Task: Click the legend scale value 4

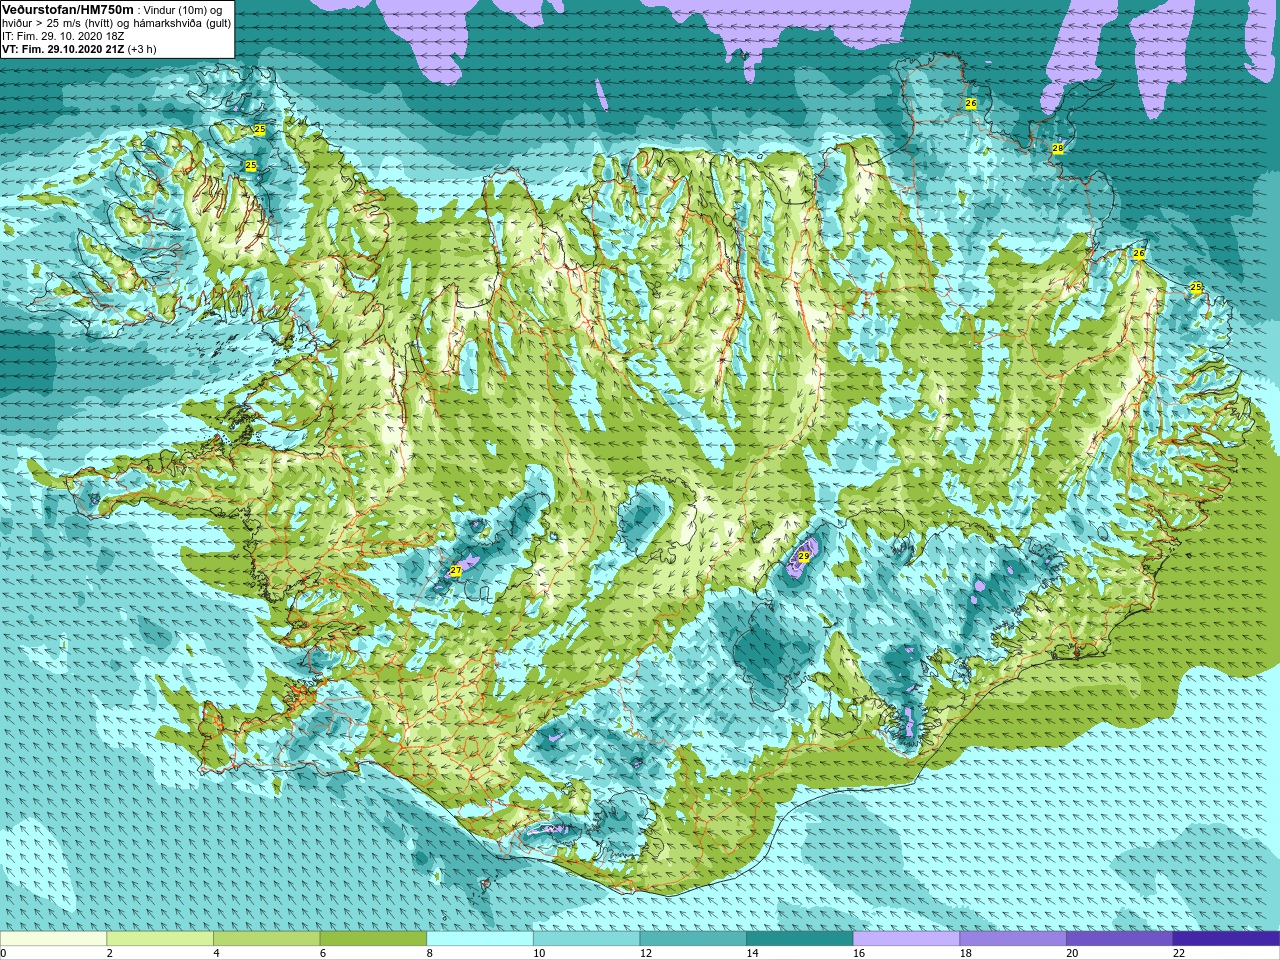Action: pos(216,953)
